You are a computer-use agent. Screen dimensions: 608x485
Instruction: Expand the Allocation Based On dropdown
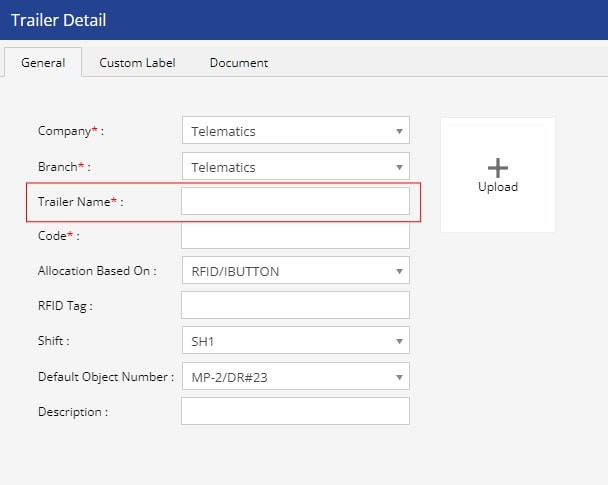click(x=295, y=270)
